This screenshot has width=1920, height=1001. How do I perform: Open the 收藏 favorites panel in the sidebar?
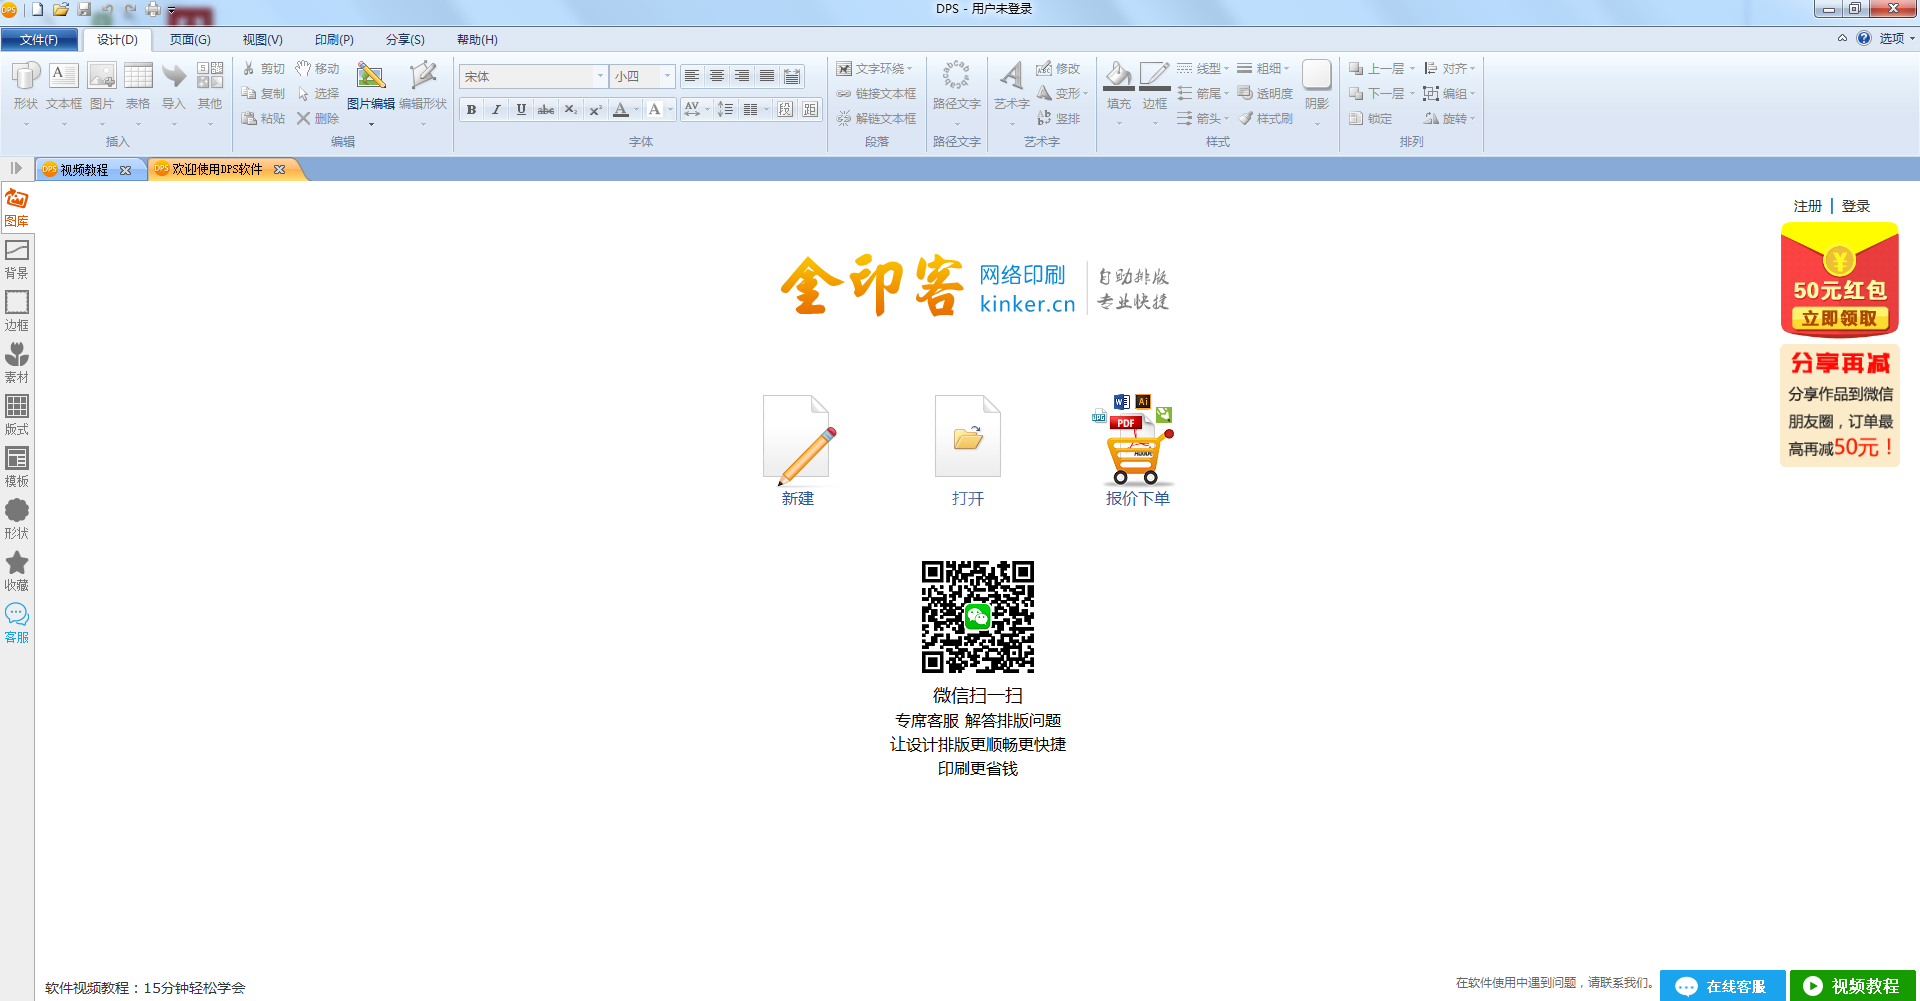[17, 571]
